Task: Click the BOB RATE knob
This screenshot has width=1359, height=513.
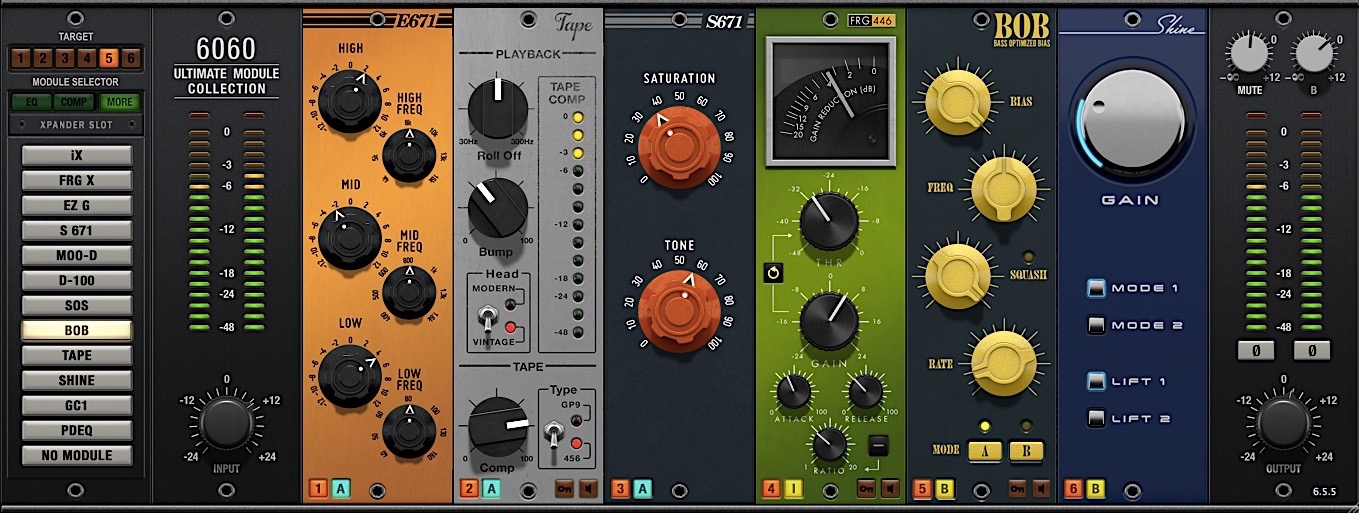Action: tap(1004, 361)
